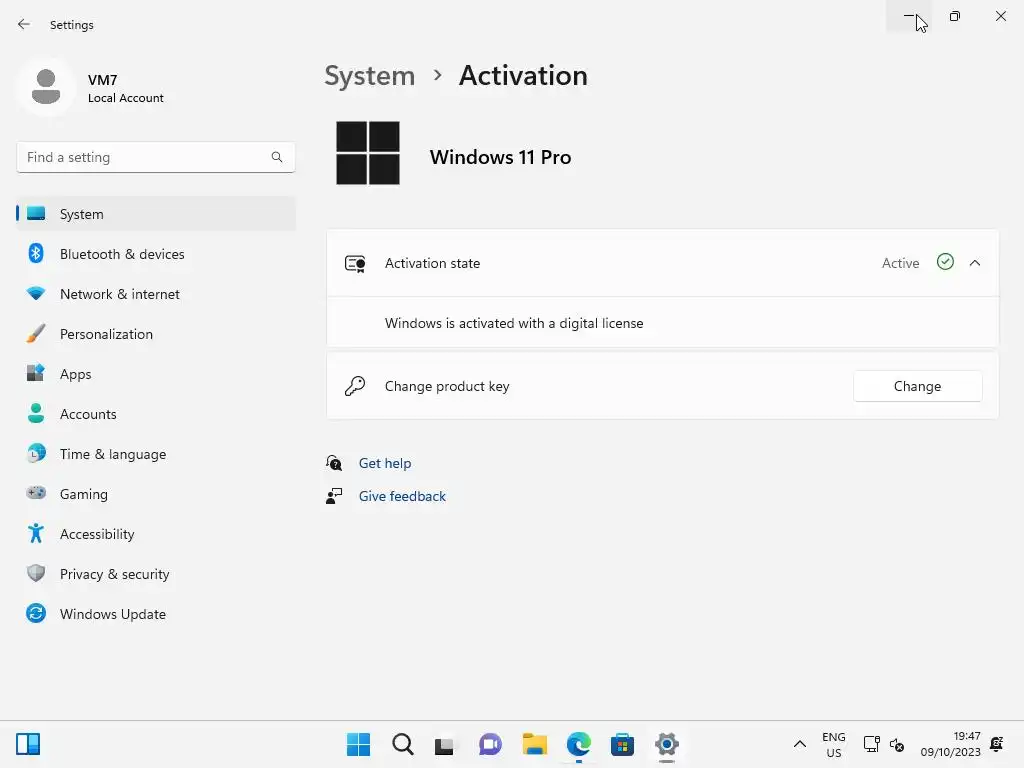Open Network & internet settings
This screenshot has height=768, width=1024.
point(155,294)
